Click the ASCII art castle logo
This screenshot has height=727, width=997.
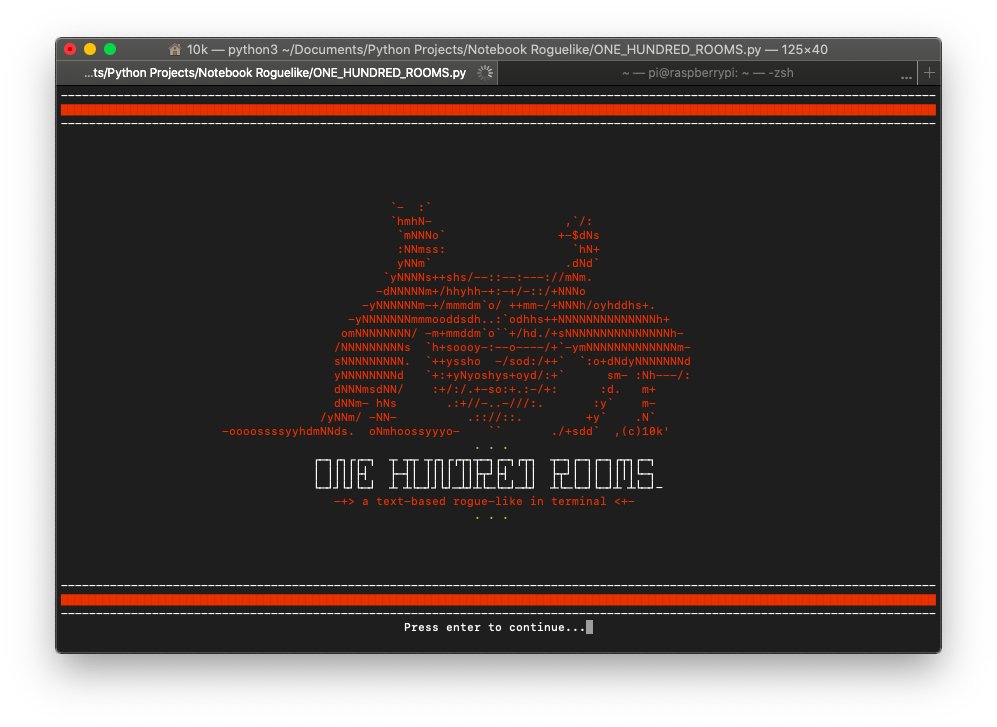click(457, 320)
